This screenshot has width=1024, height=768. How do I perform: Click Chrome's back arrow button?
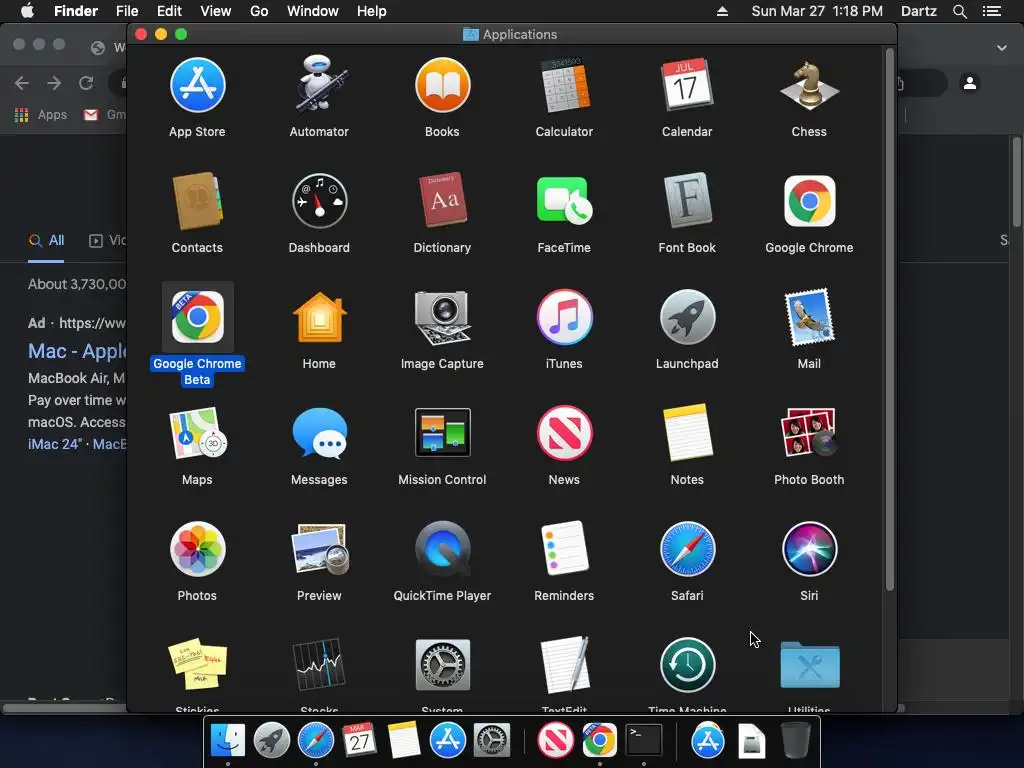[22, 83]
